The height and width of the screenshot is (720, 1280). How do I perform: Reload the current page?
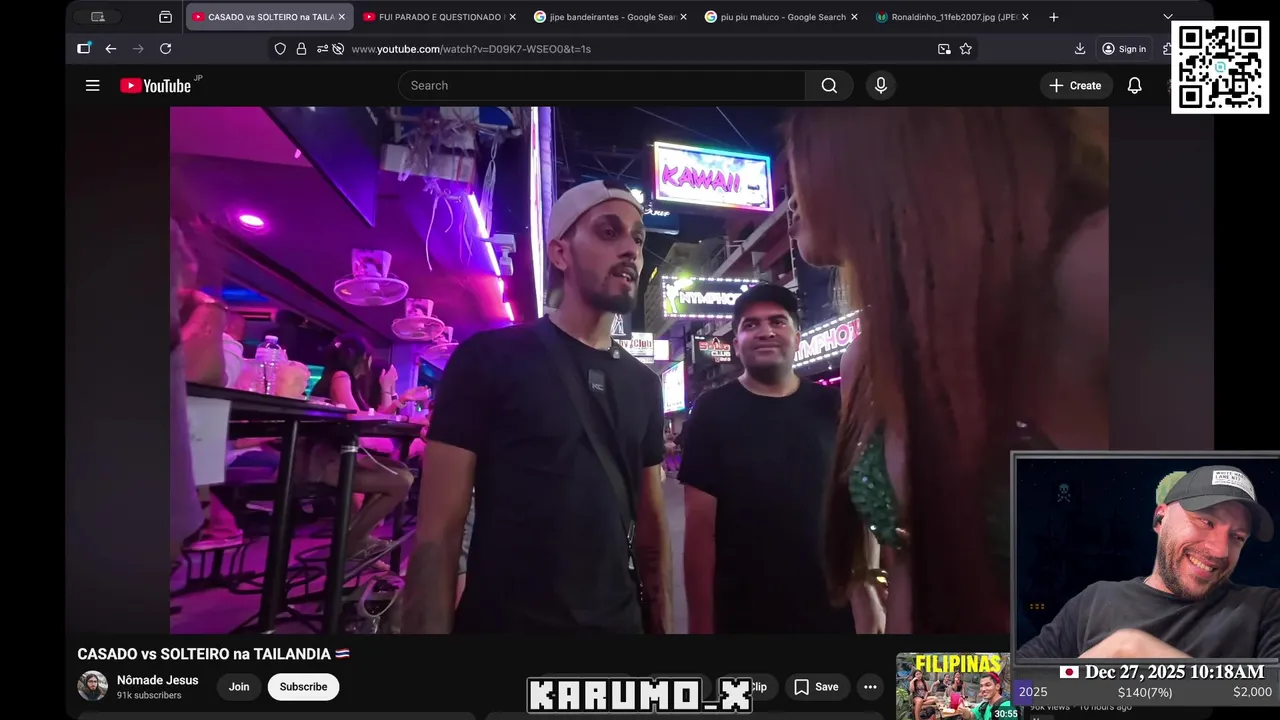coord(165,49)
